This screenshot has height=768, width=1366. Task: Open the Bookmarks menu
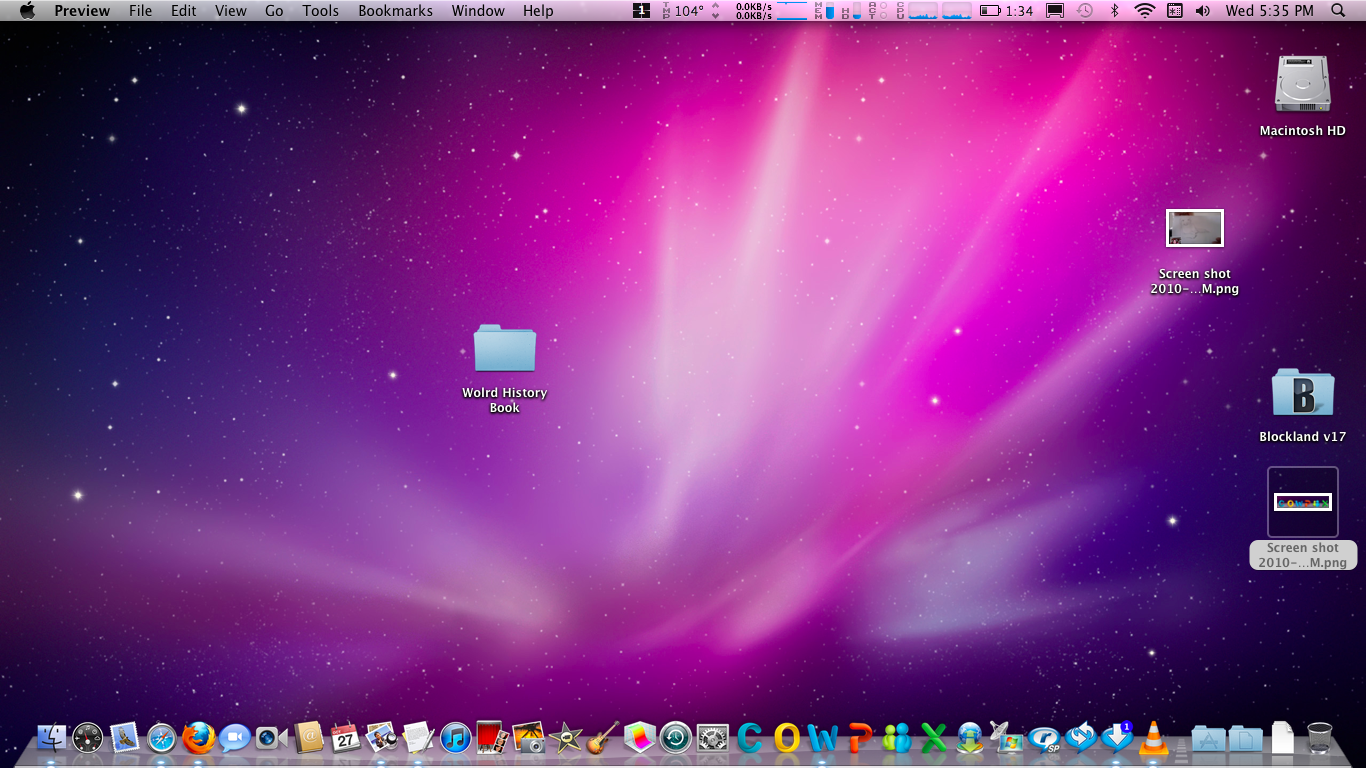[394, 11]
